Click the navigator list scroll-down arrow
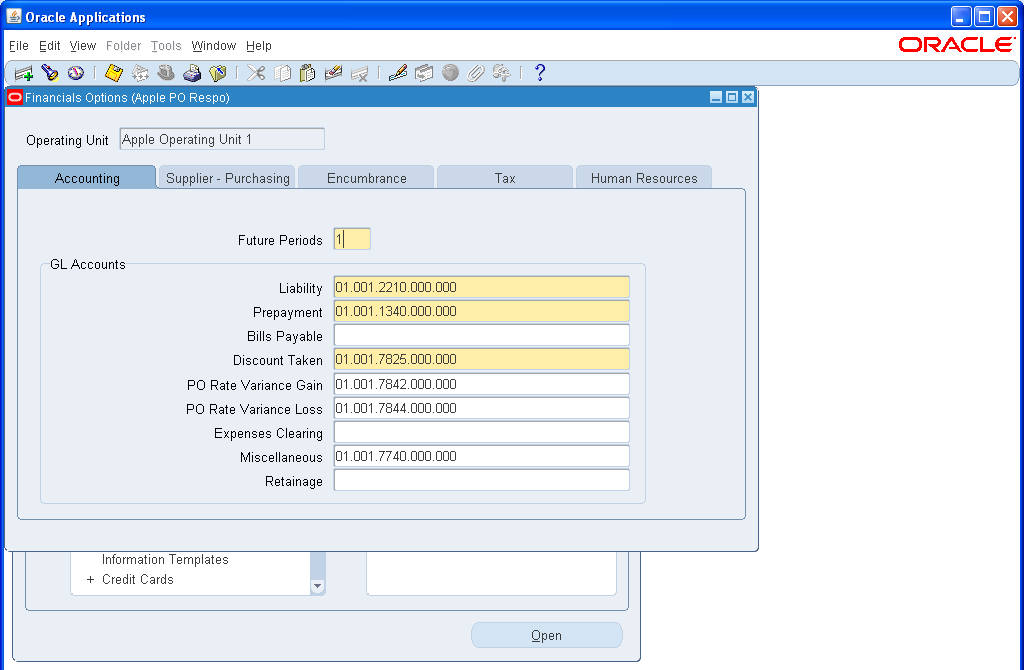This screenshot has height=670, width=1024. 317,587
